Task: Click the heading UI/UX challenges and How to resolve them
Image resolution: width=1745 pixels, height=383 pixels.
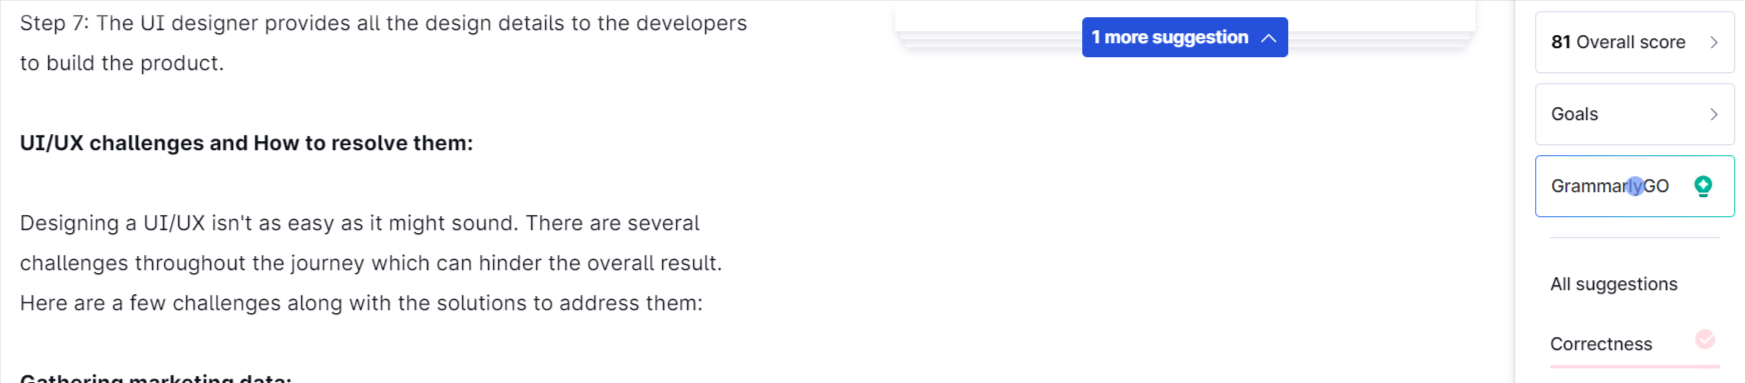Action: [246, 143]
